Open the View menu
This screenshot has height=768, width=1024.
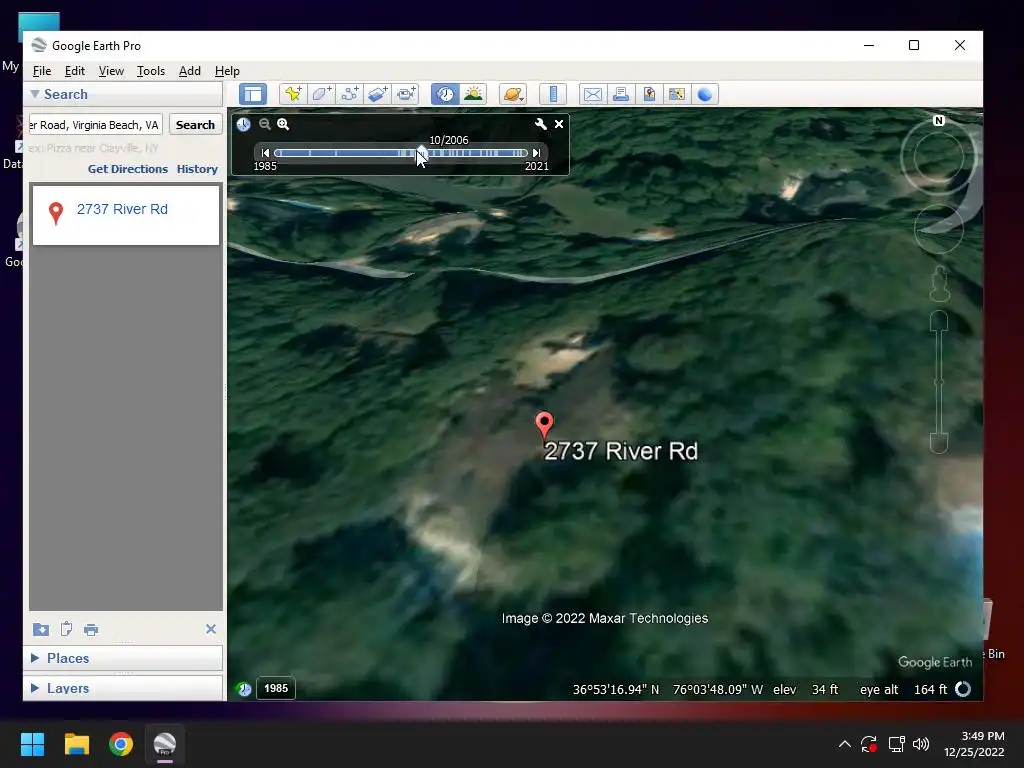(111, 71)
